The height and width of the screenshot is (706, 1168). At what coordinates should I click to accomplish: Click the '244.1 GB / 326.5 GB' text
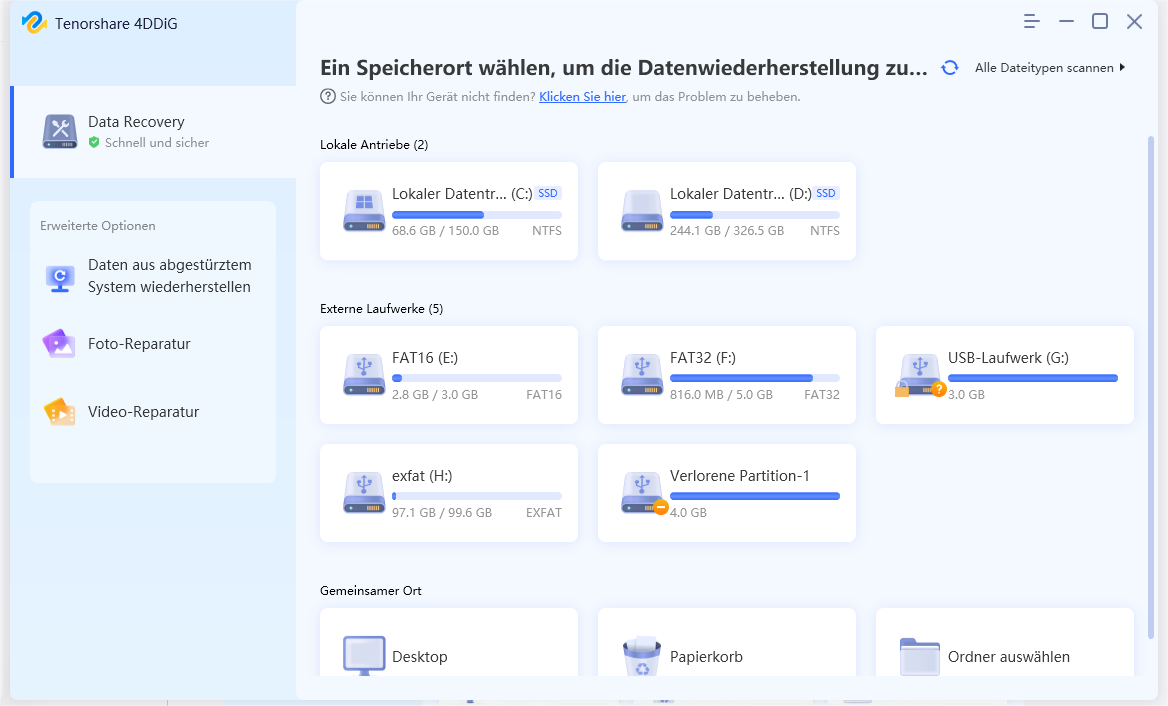click(727, 231)
